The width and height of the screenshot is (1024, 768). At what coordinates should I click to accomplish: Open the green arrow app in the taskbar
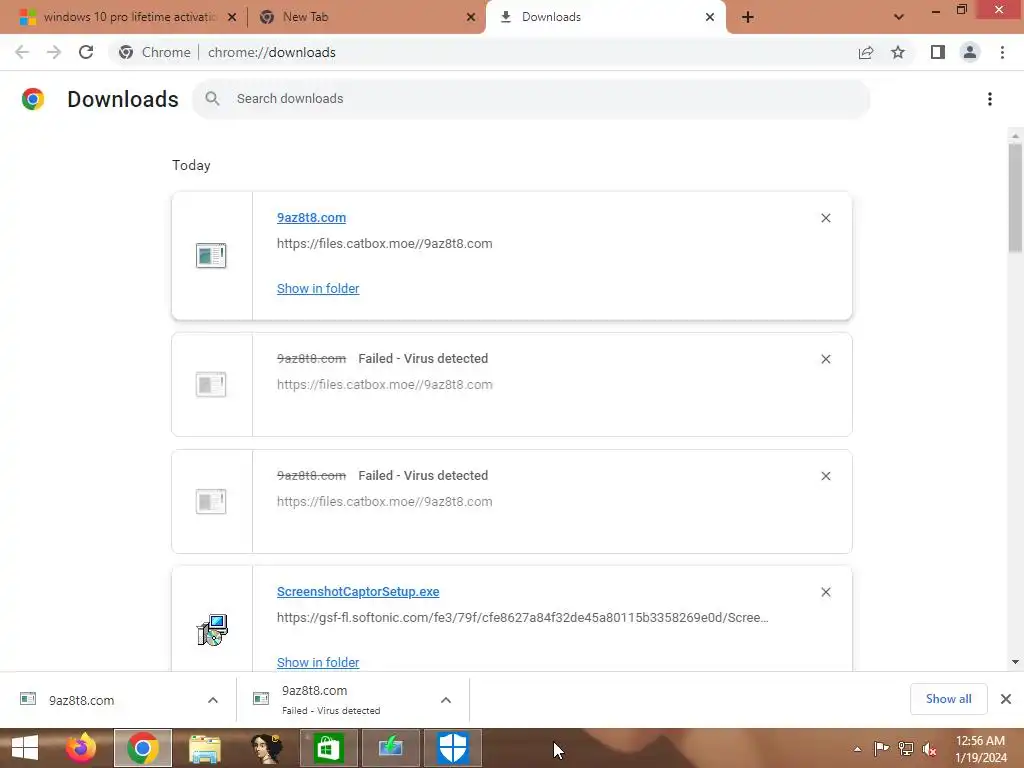click(391, 748)
